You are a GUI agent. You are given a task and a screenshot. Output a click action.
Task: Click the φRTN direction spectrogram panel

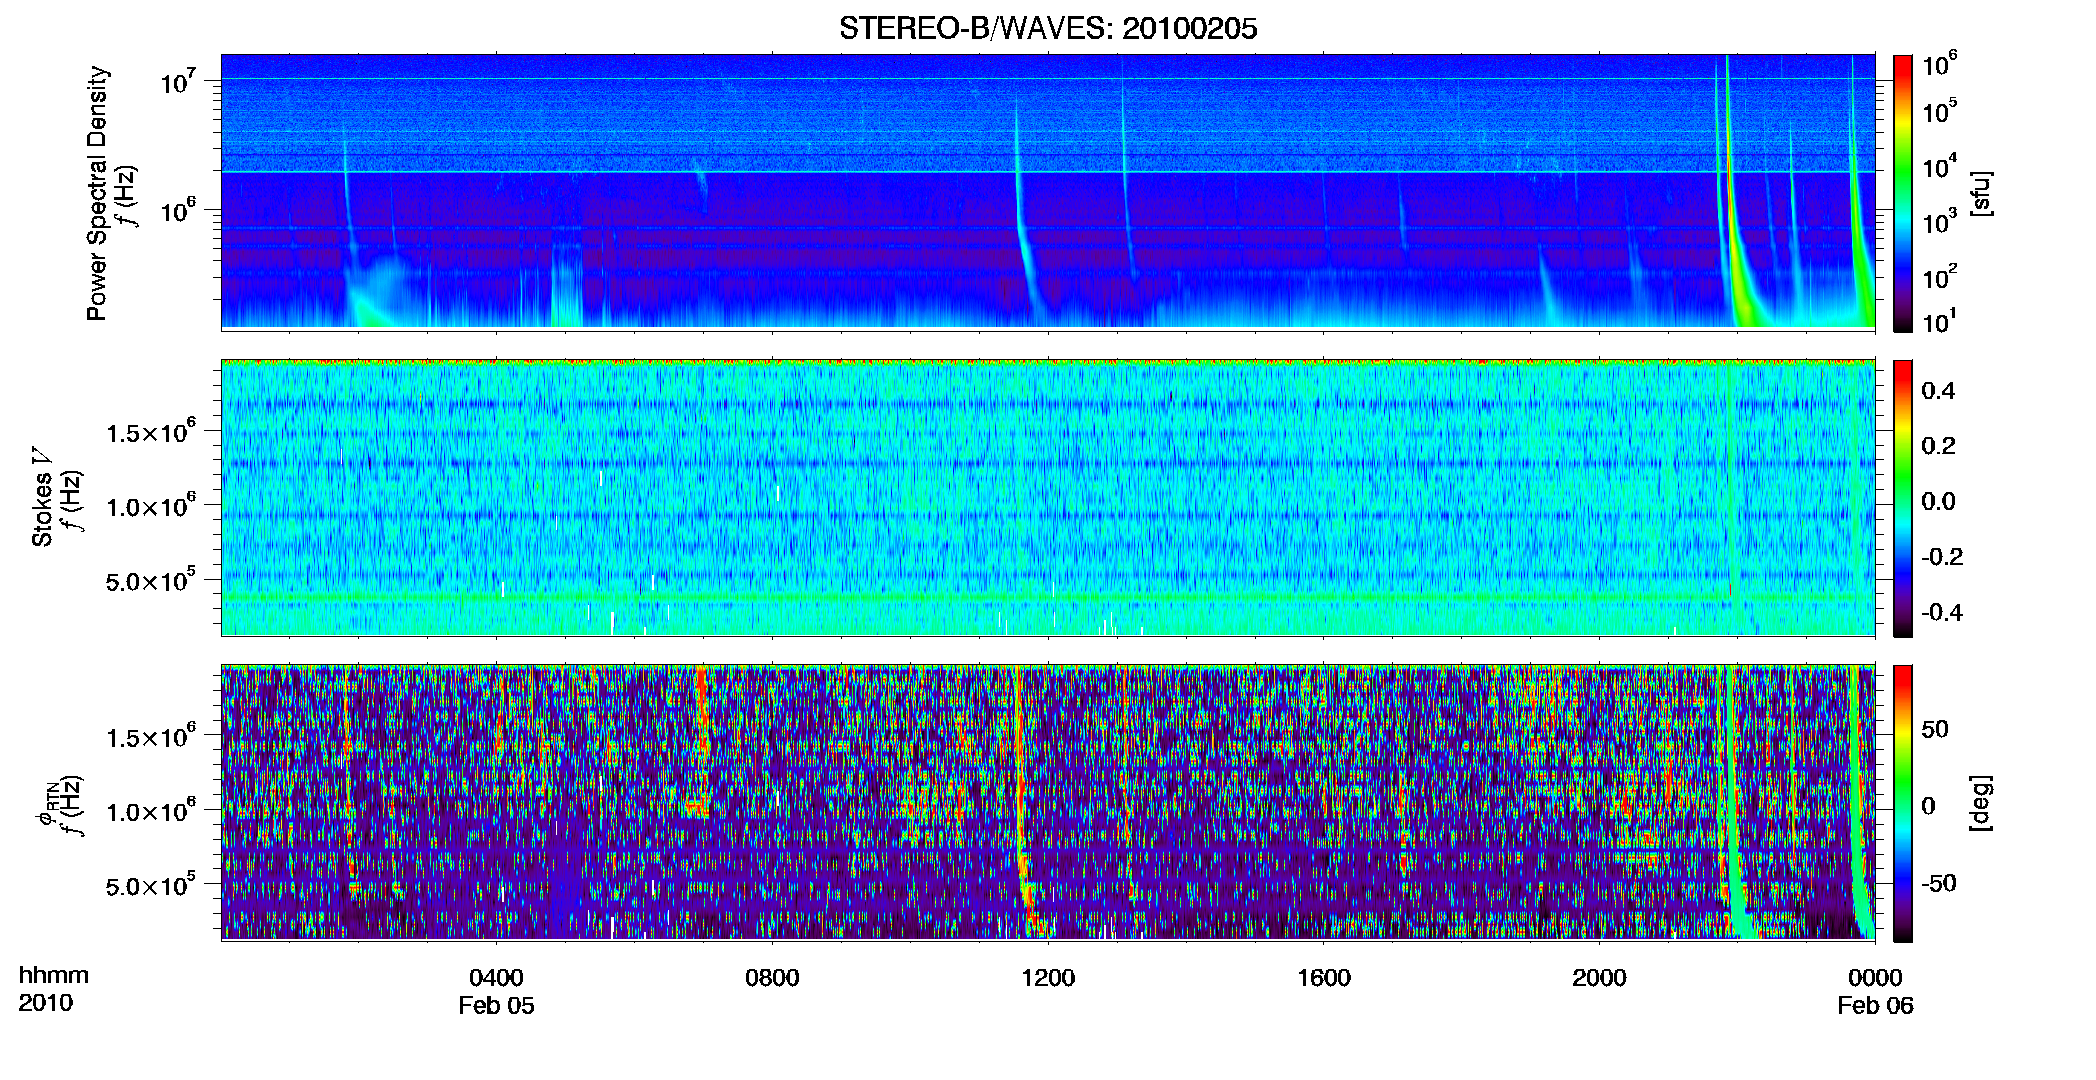click(1048, 803)
